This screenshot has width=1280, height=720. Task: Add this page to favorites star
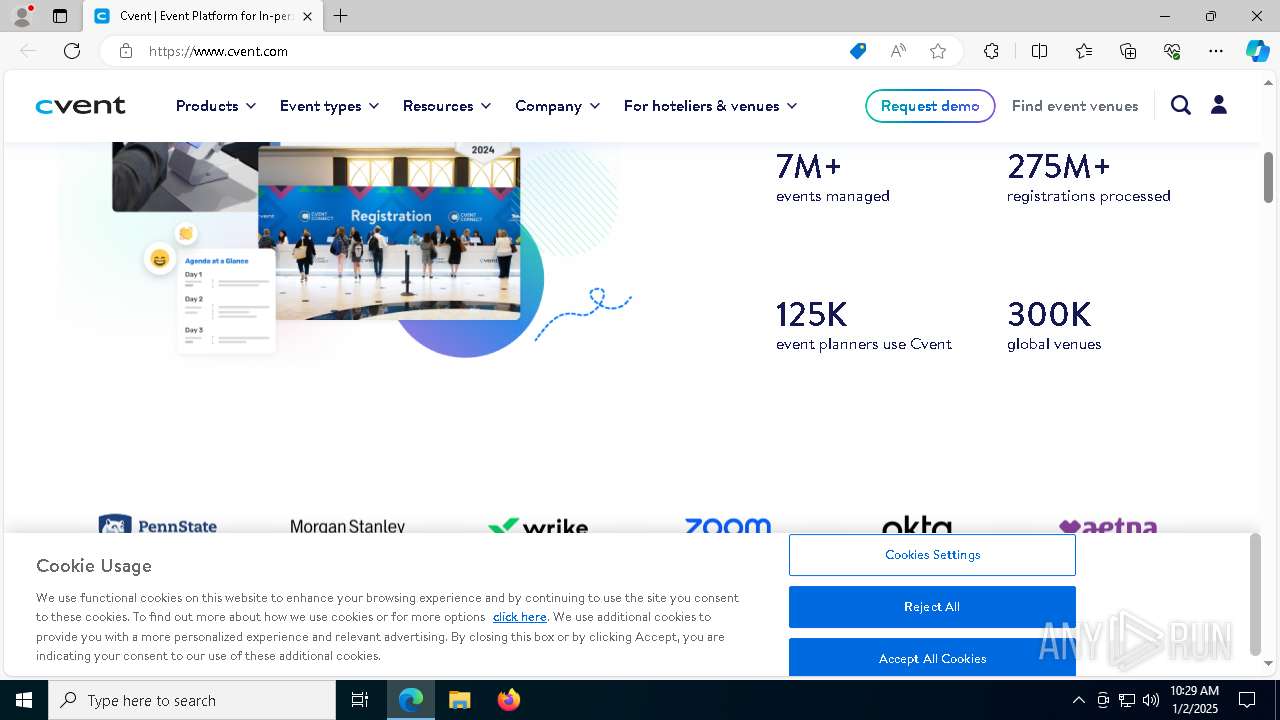pyautogui.click(x=938, y=51)
